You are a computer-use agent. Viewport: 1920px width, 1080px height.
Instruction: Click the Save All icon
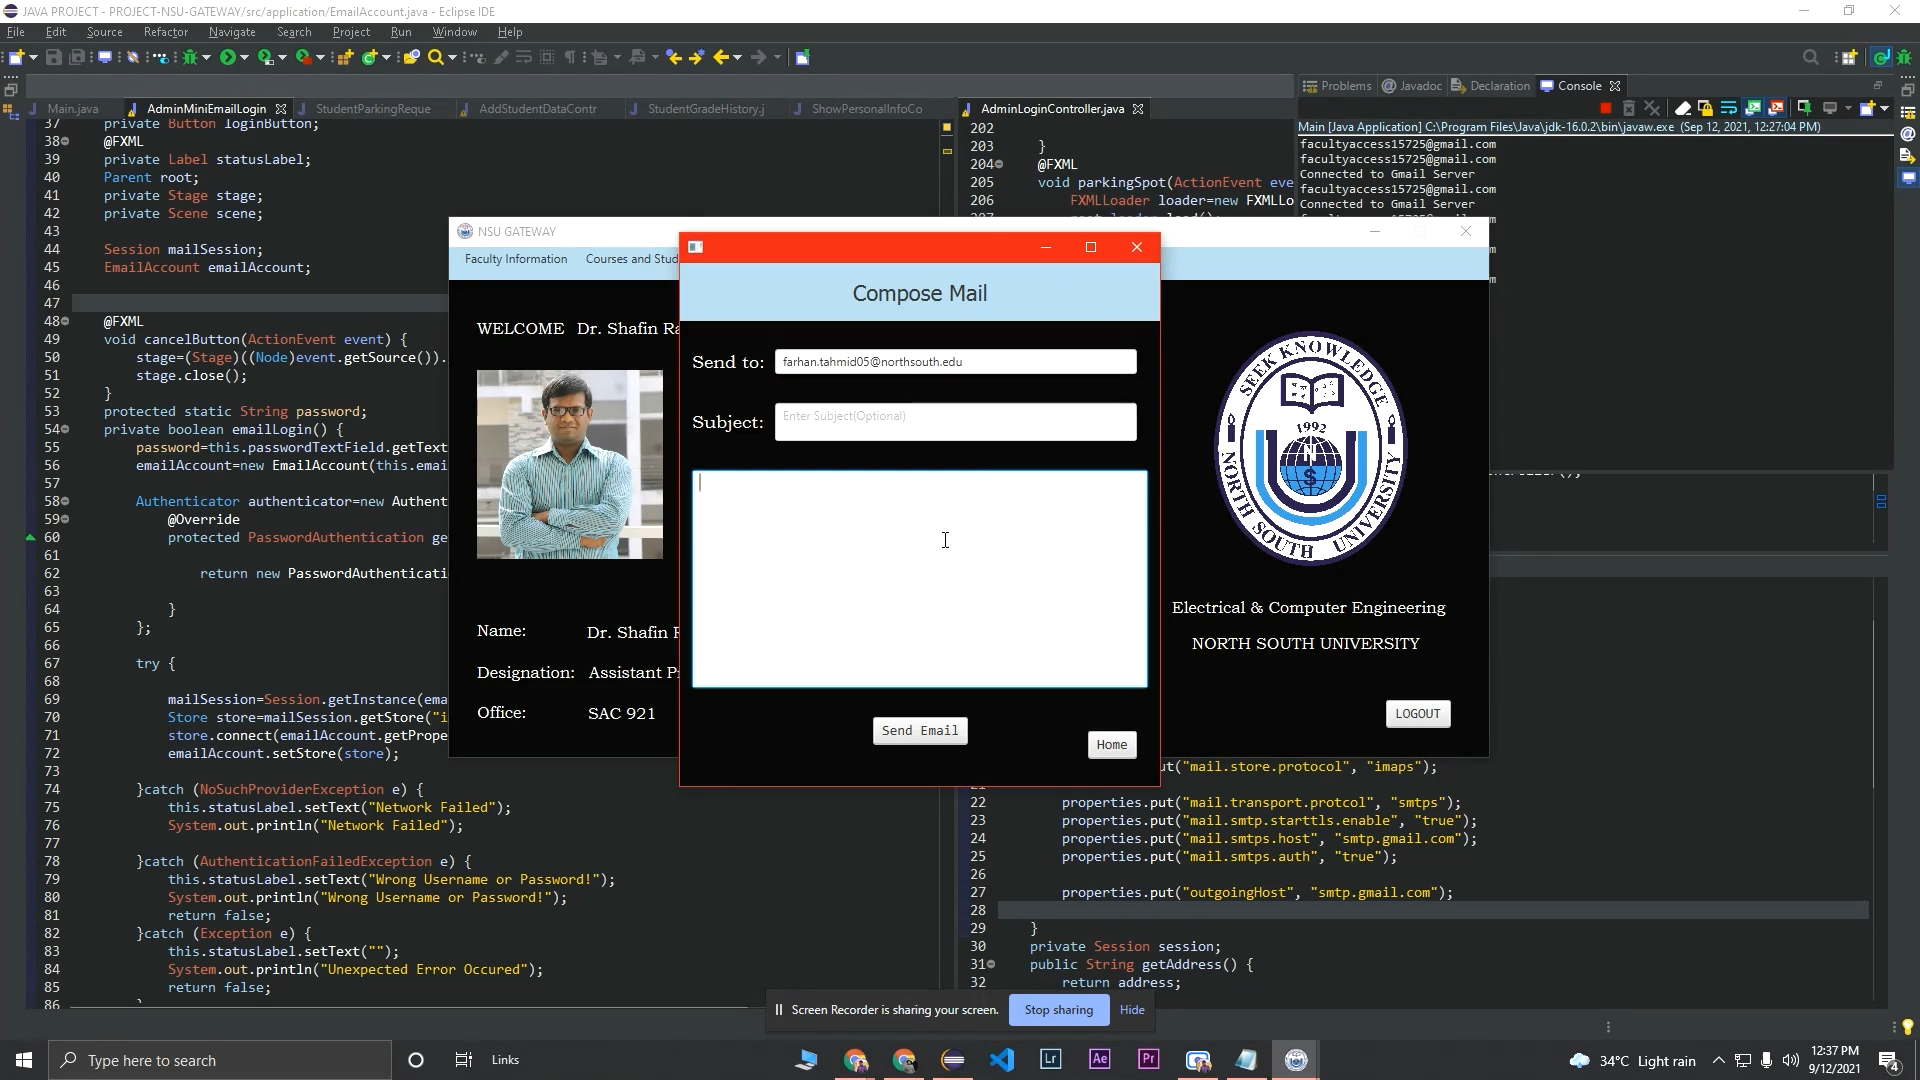[78, 57]
